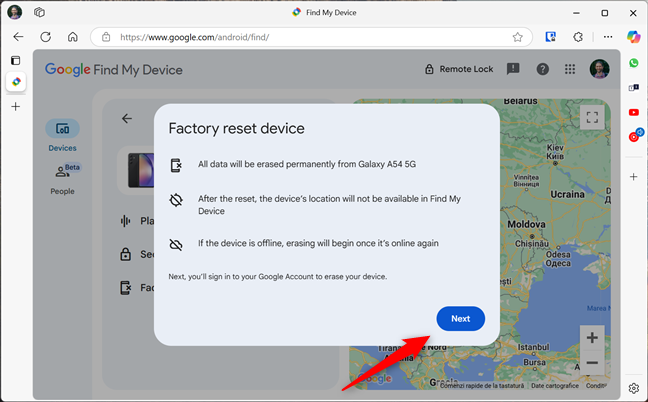
Task: Click the Factory reset device option
Action: pyautogui.click(x=137, y=288)
